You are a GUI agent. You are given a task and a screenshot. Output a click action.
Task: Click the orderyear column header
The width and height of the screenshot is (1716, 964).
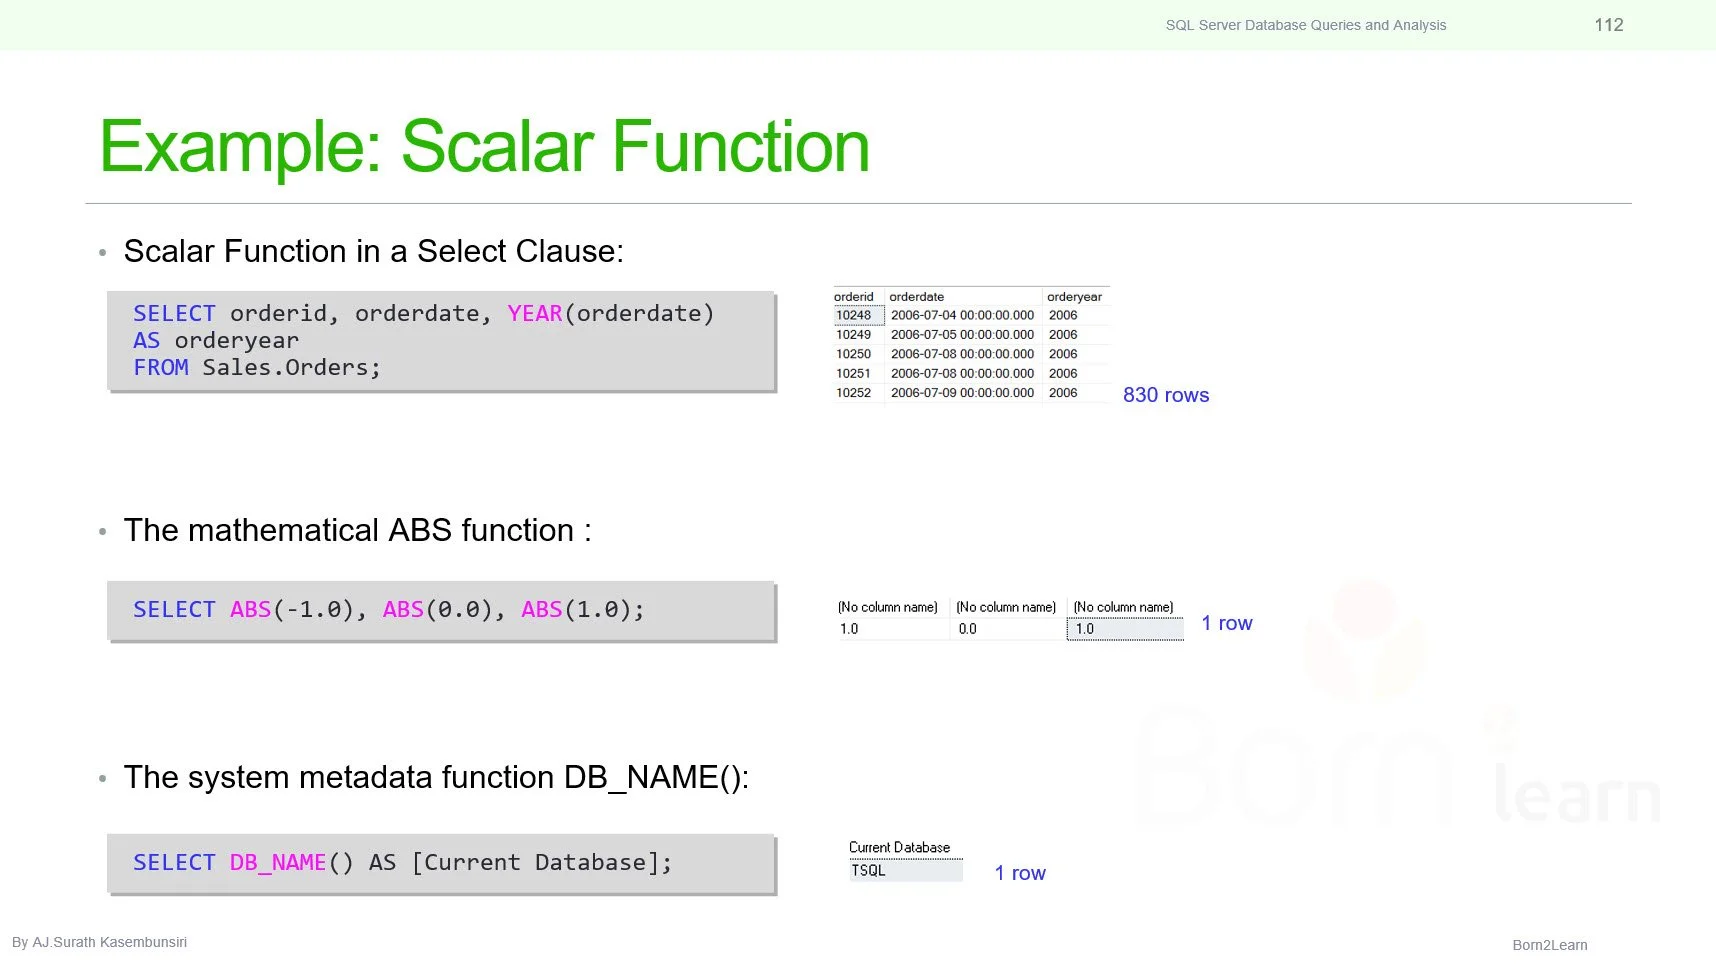coord(1076,297)
